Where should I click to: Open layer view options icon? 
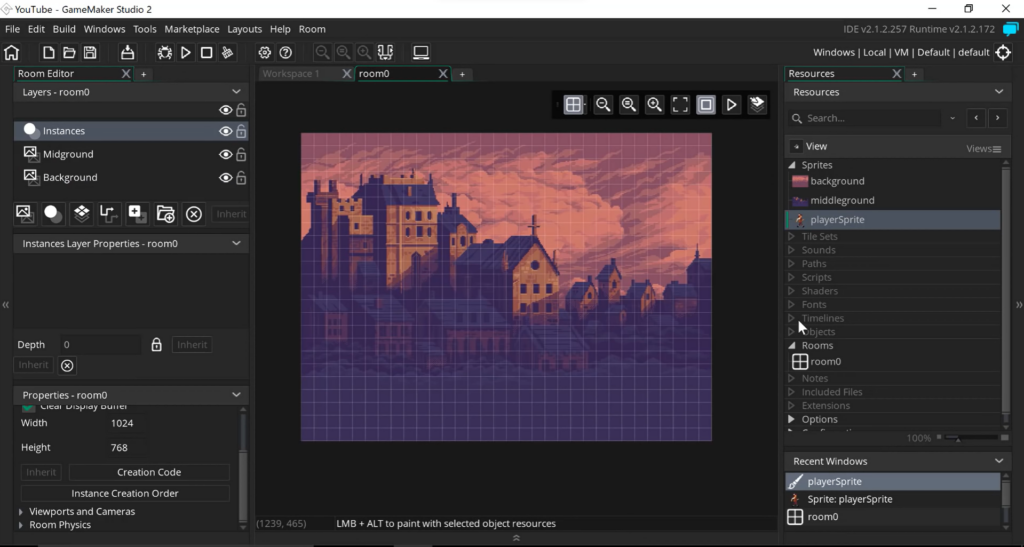click(x=757, y=104)
